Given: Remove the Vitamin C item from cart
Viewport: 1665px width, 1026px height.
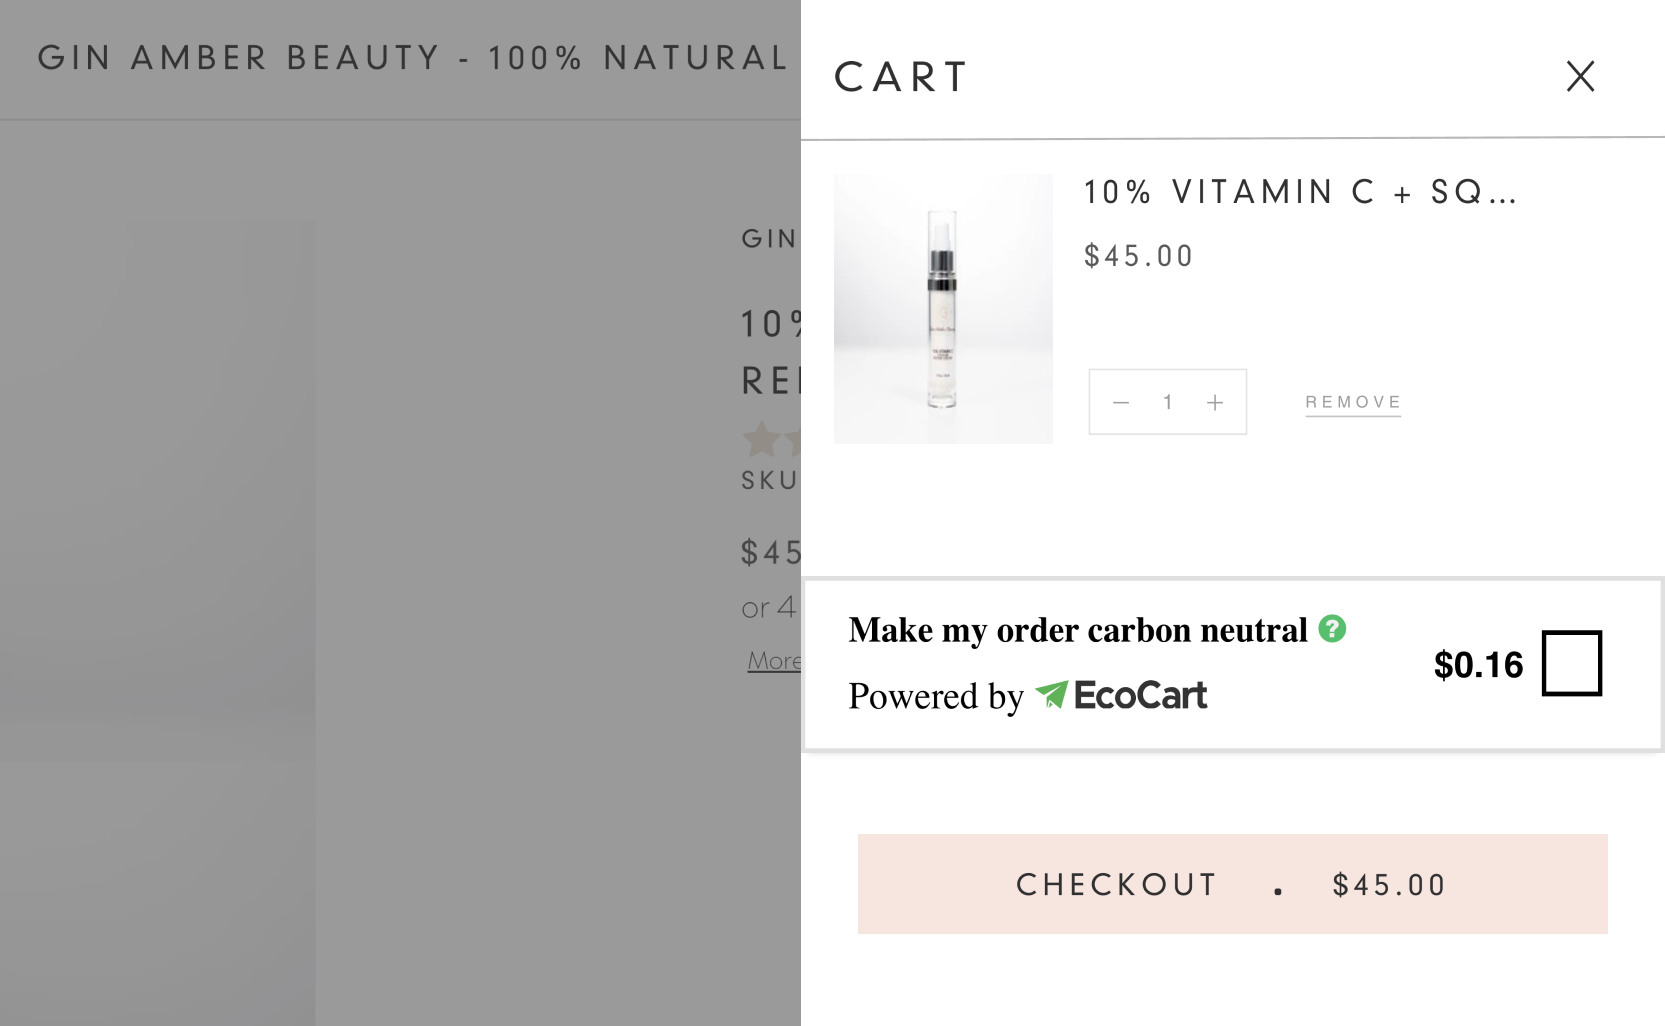Looking at the screenshot, I should pos(1353,402).
